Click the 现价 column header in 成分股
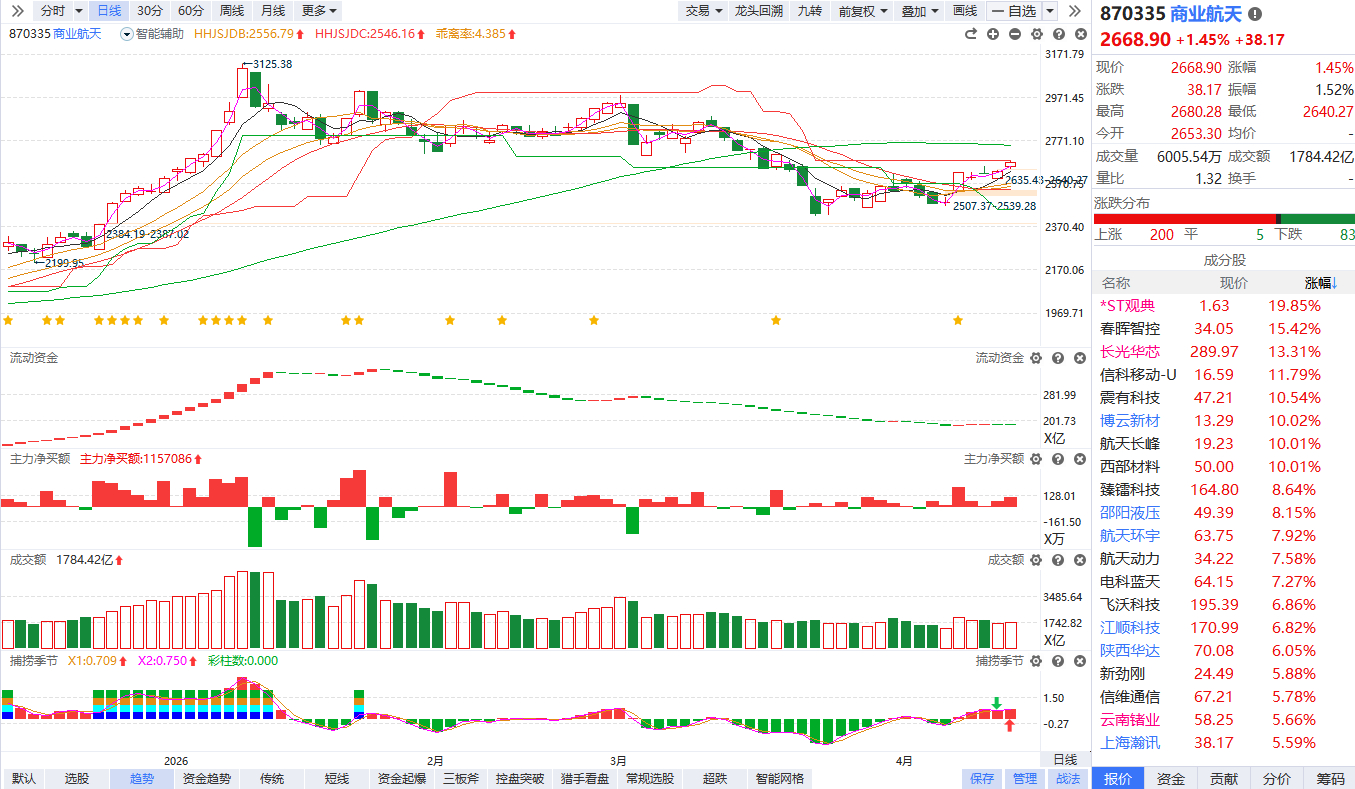The image size is (1355, 789). pos(1234,283)
